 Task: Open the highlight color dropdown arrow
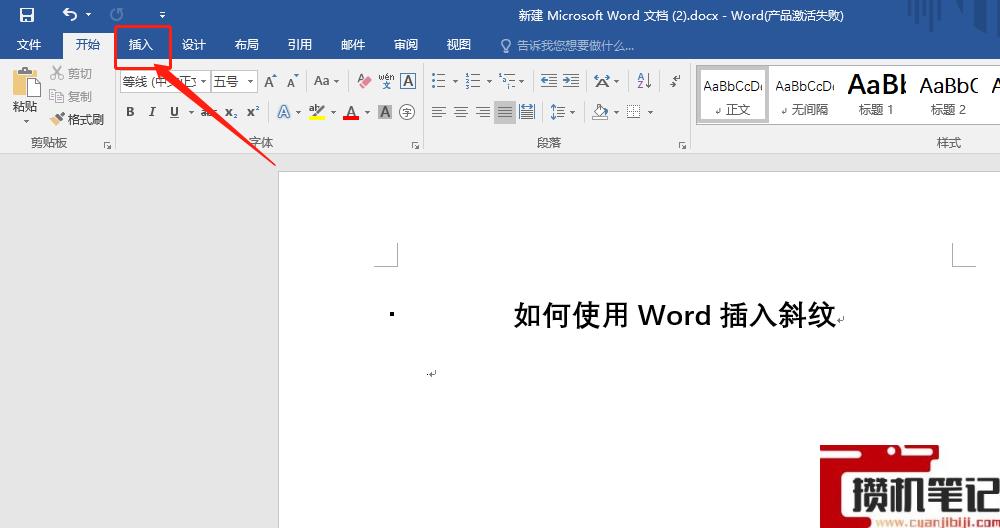[334, 113]
